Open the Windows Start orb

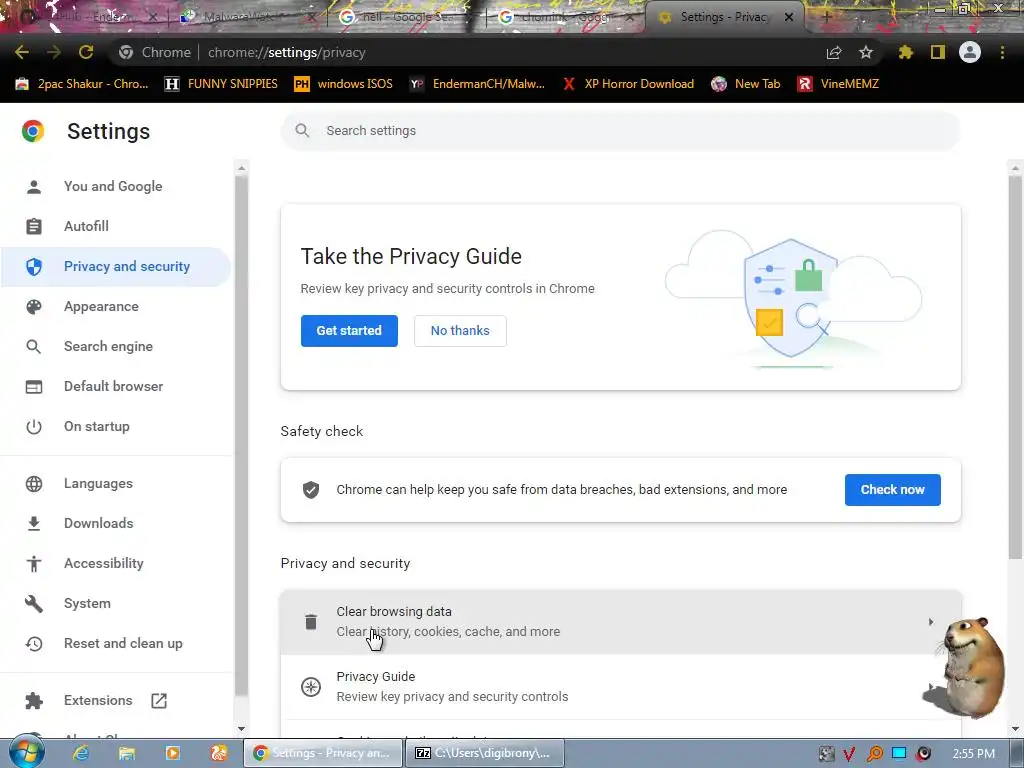27,753
